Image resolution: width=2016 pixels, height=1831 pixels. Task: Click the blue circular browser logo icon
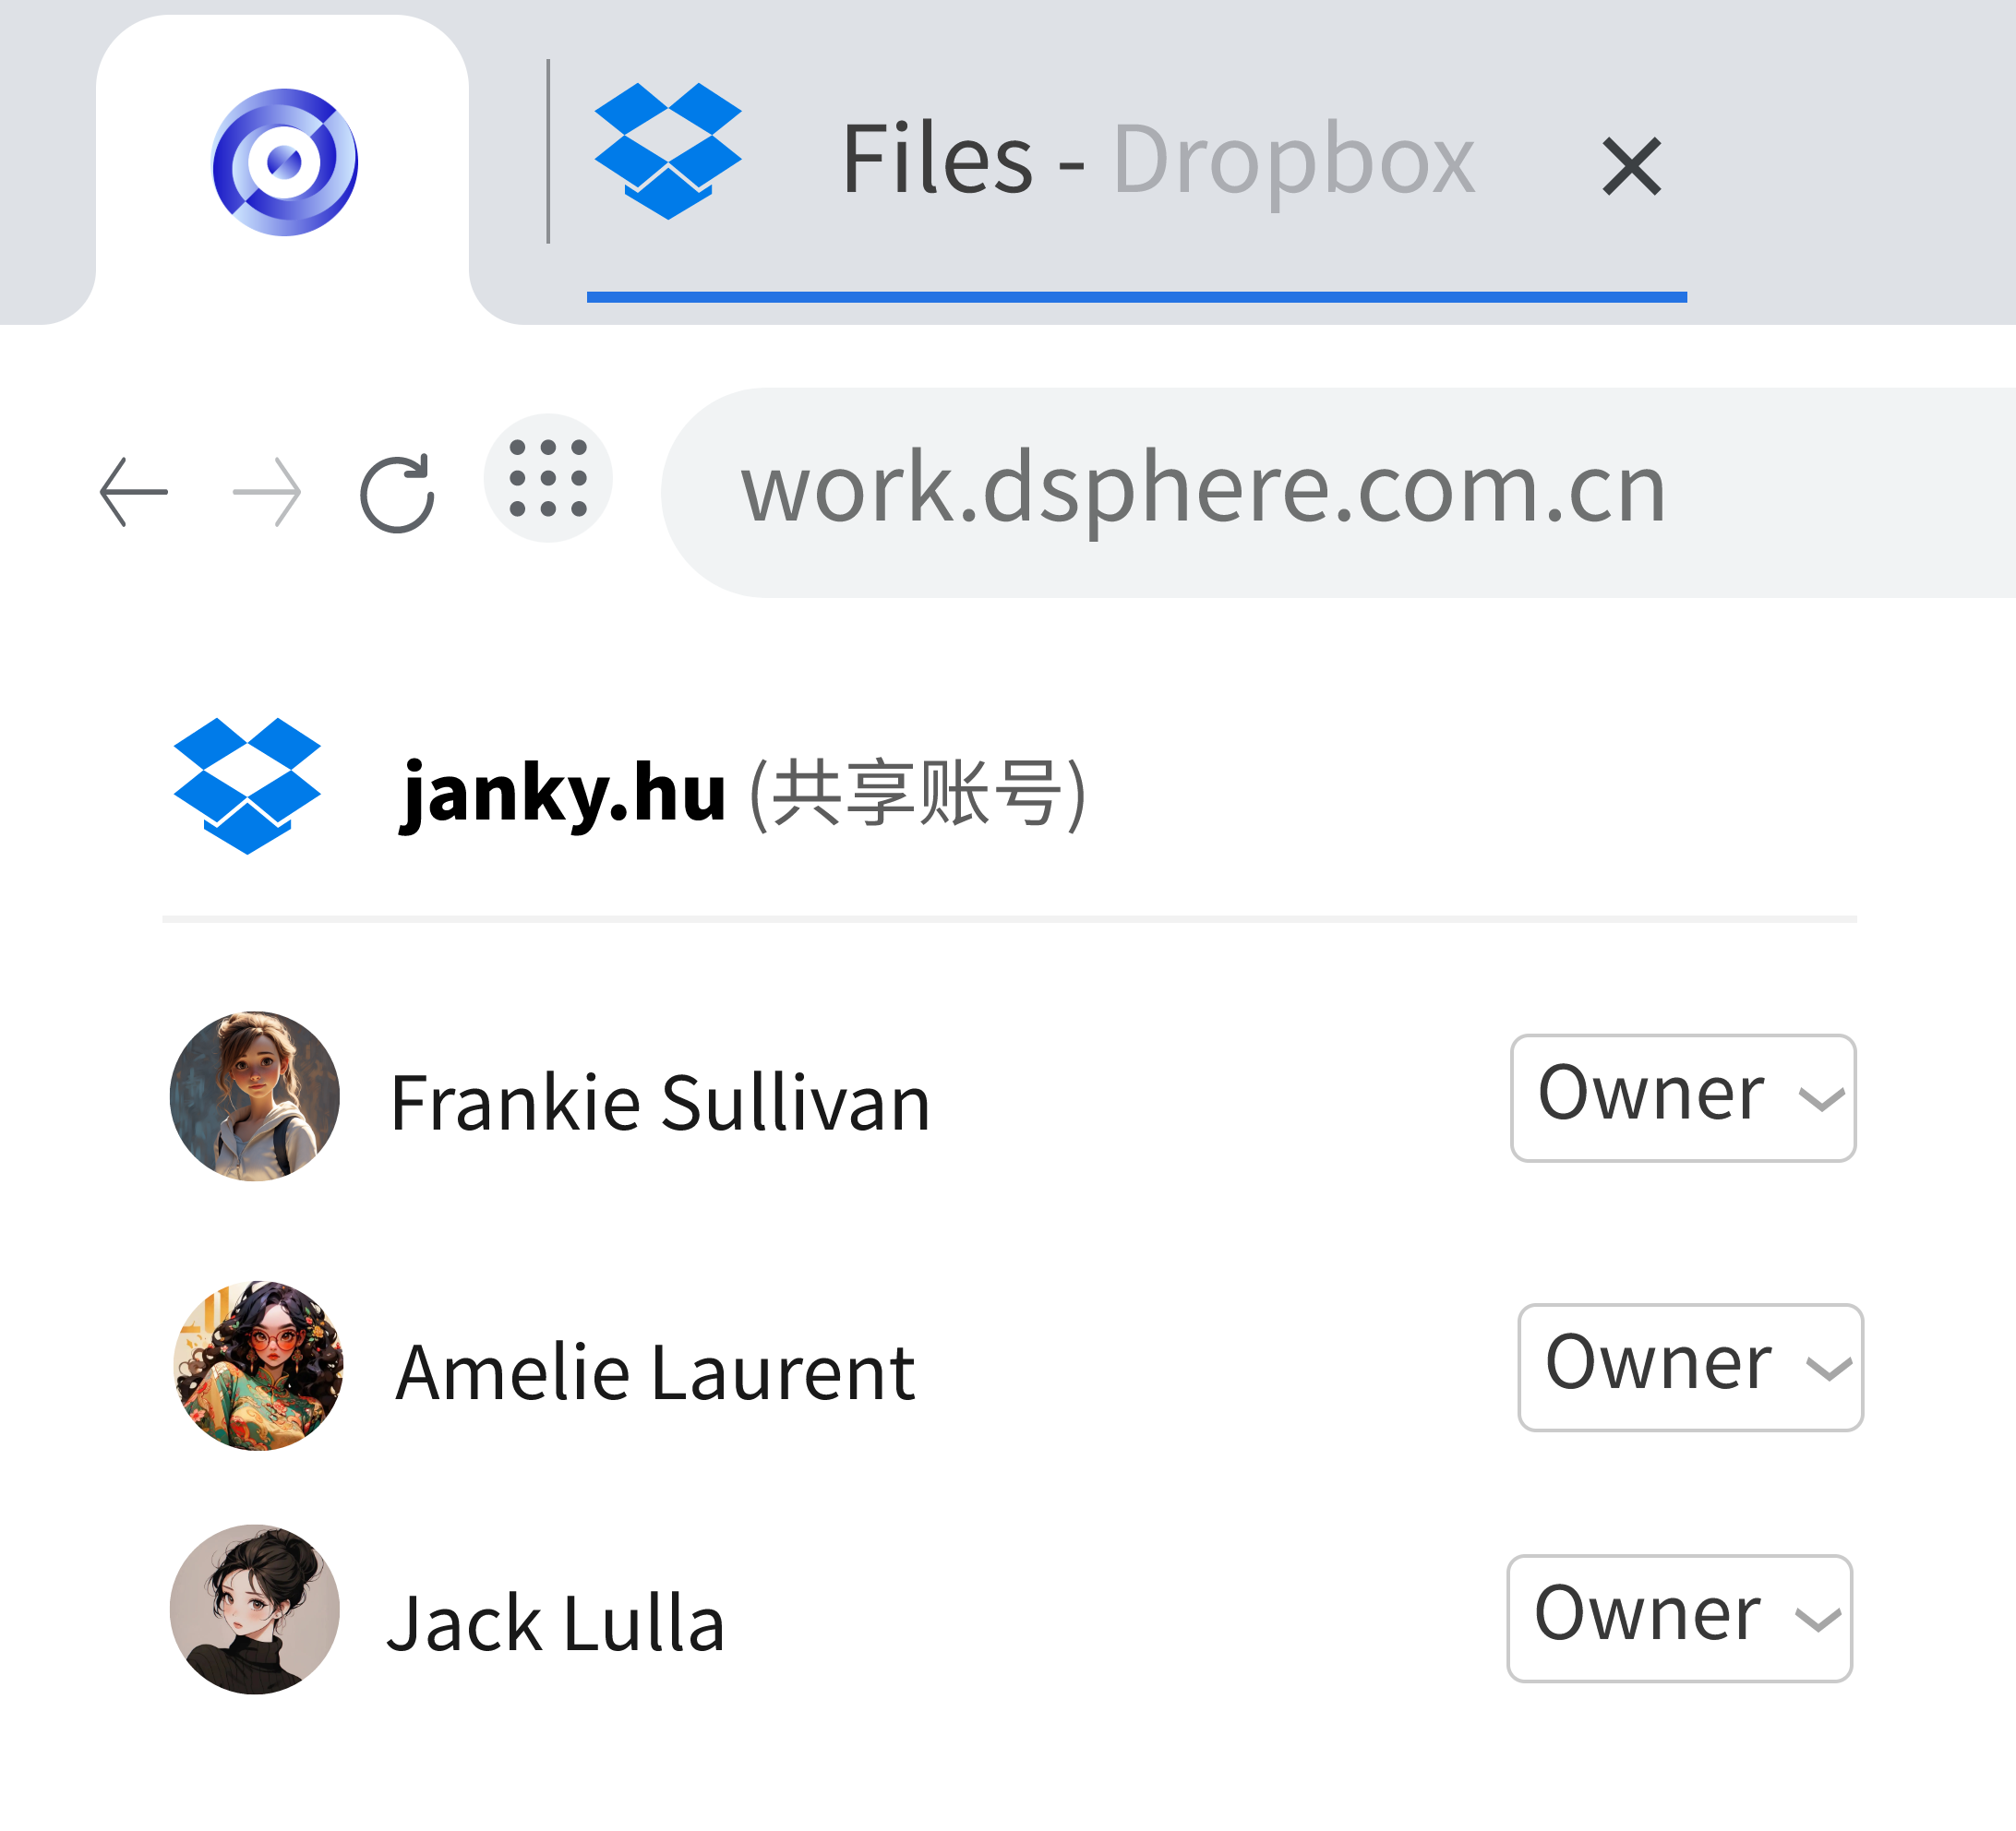285,162
